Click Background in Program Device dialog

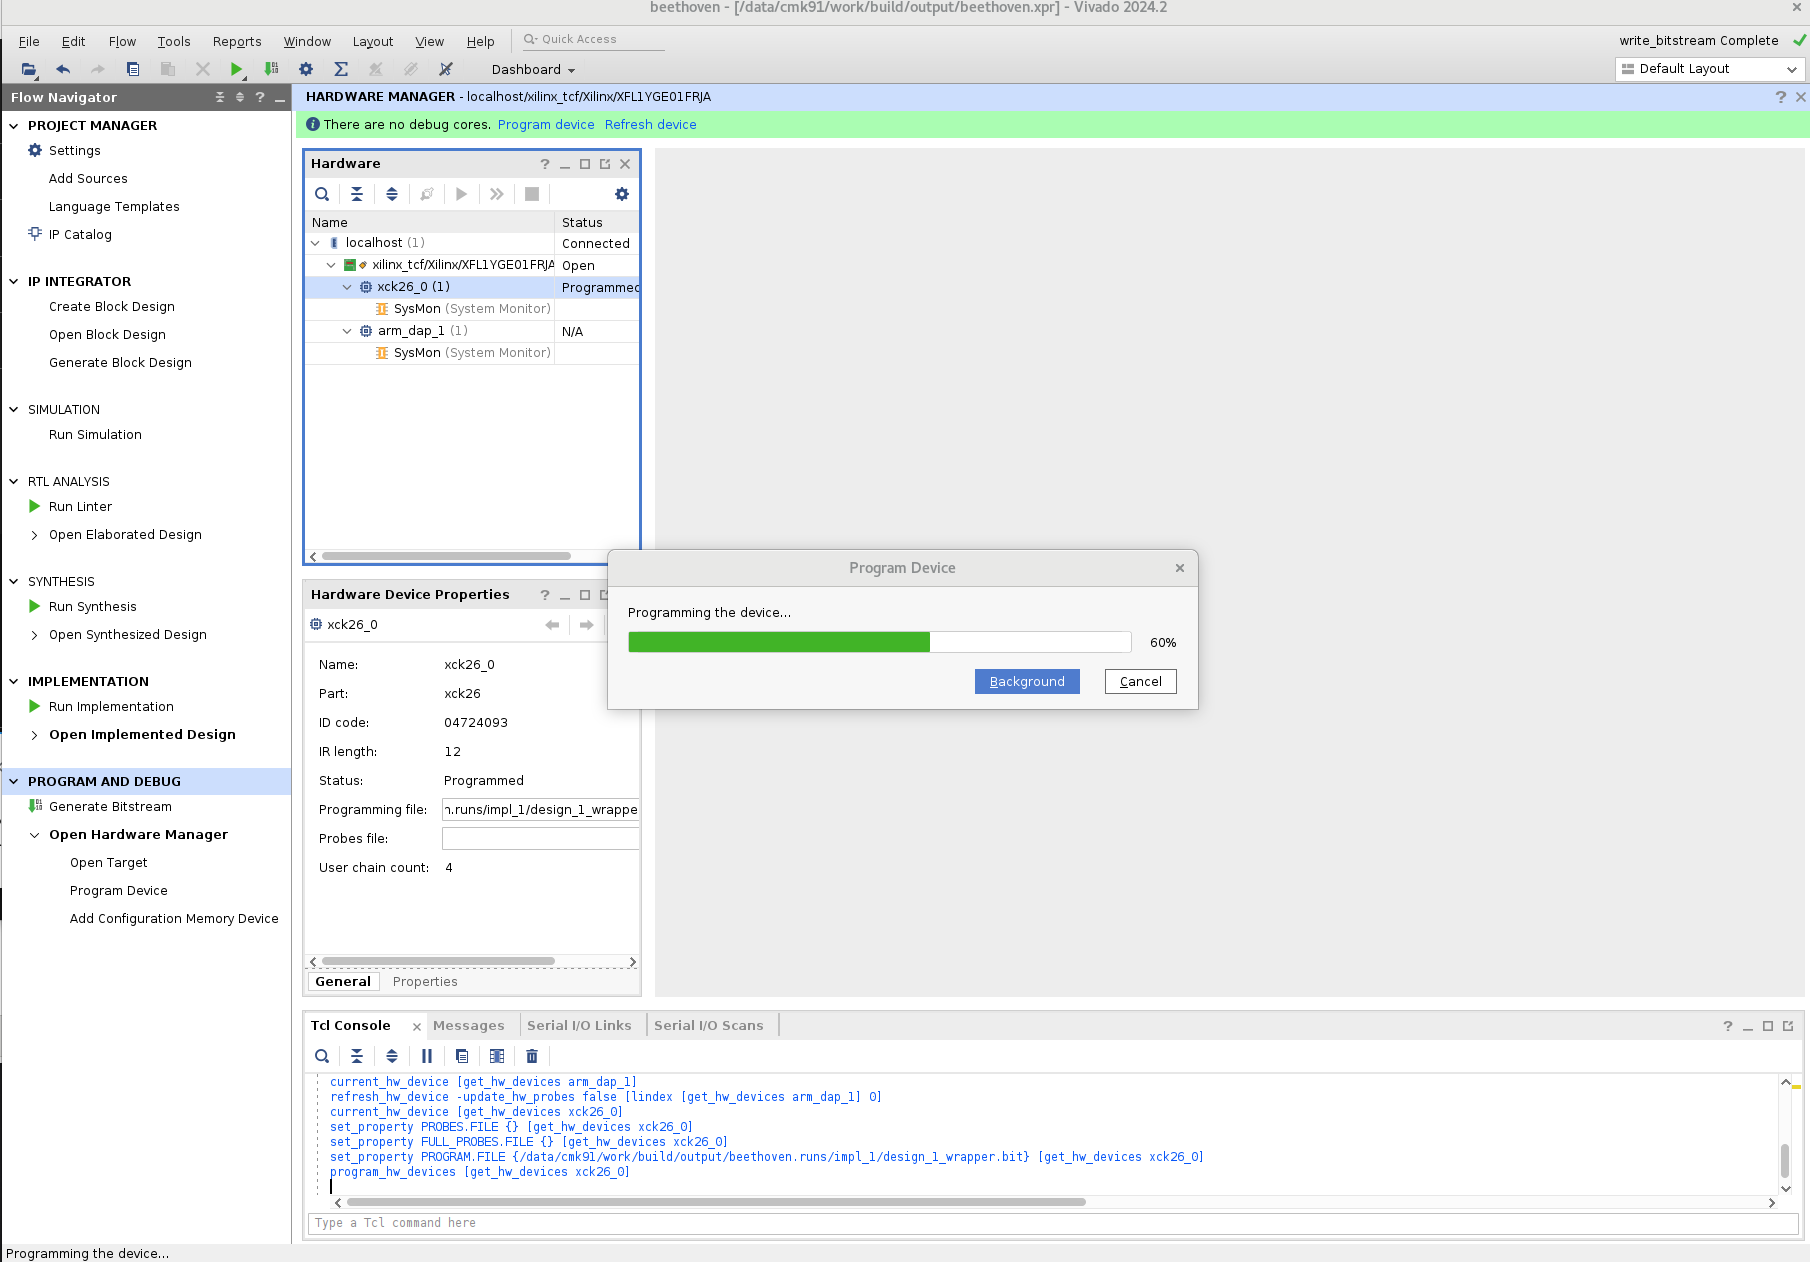pyautogui.click(x=1027, y=681)
